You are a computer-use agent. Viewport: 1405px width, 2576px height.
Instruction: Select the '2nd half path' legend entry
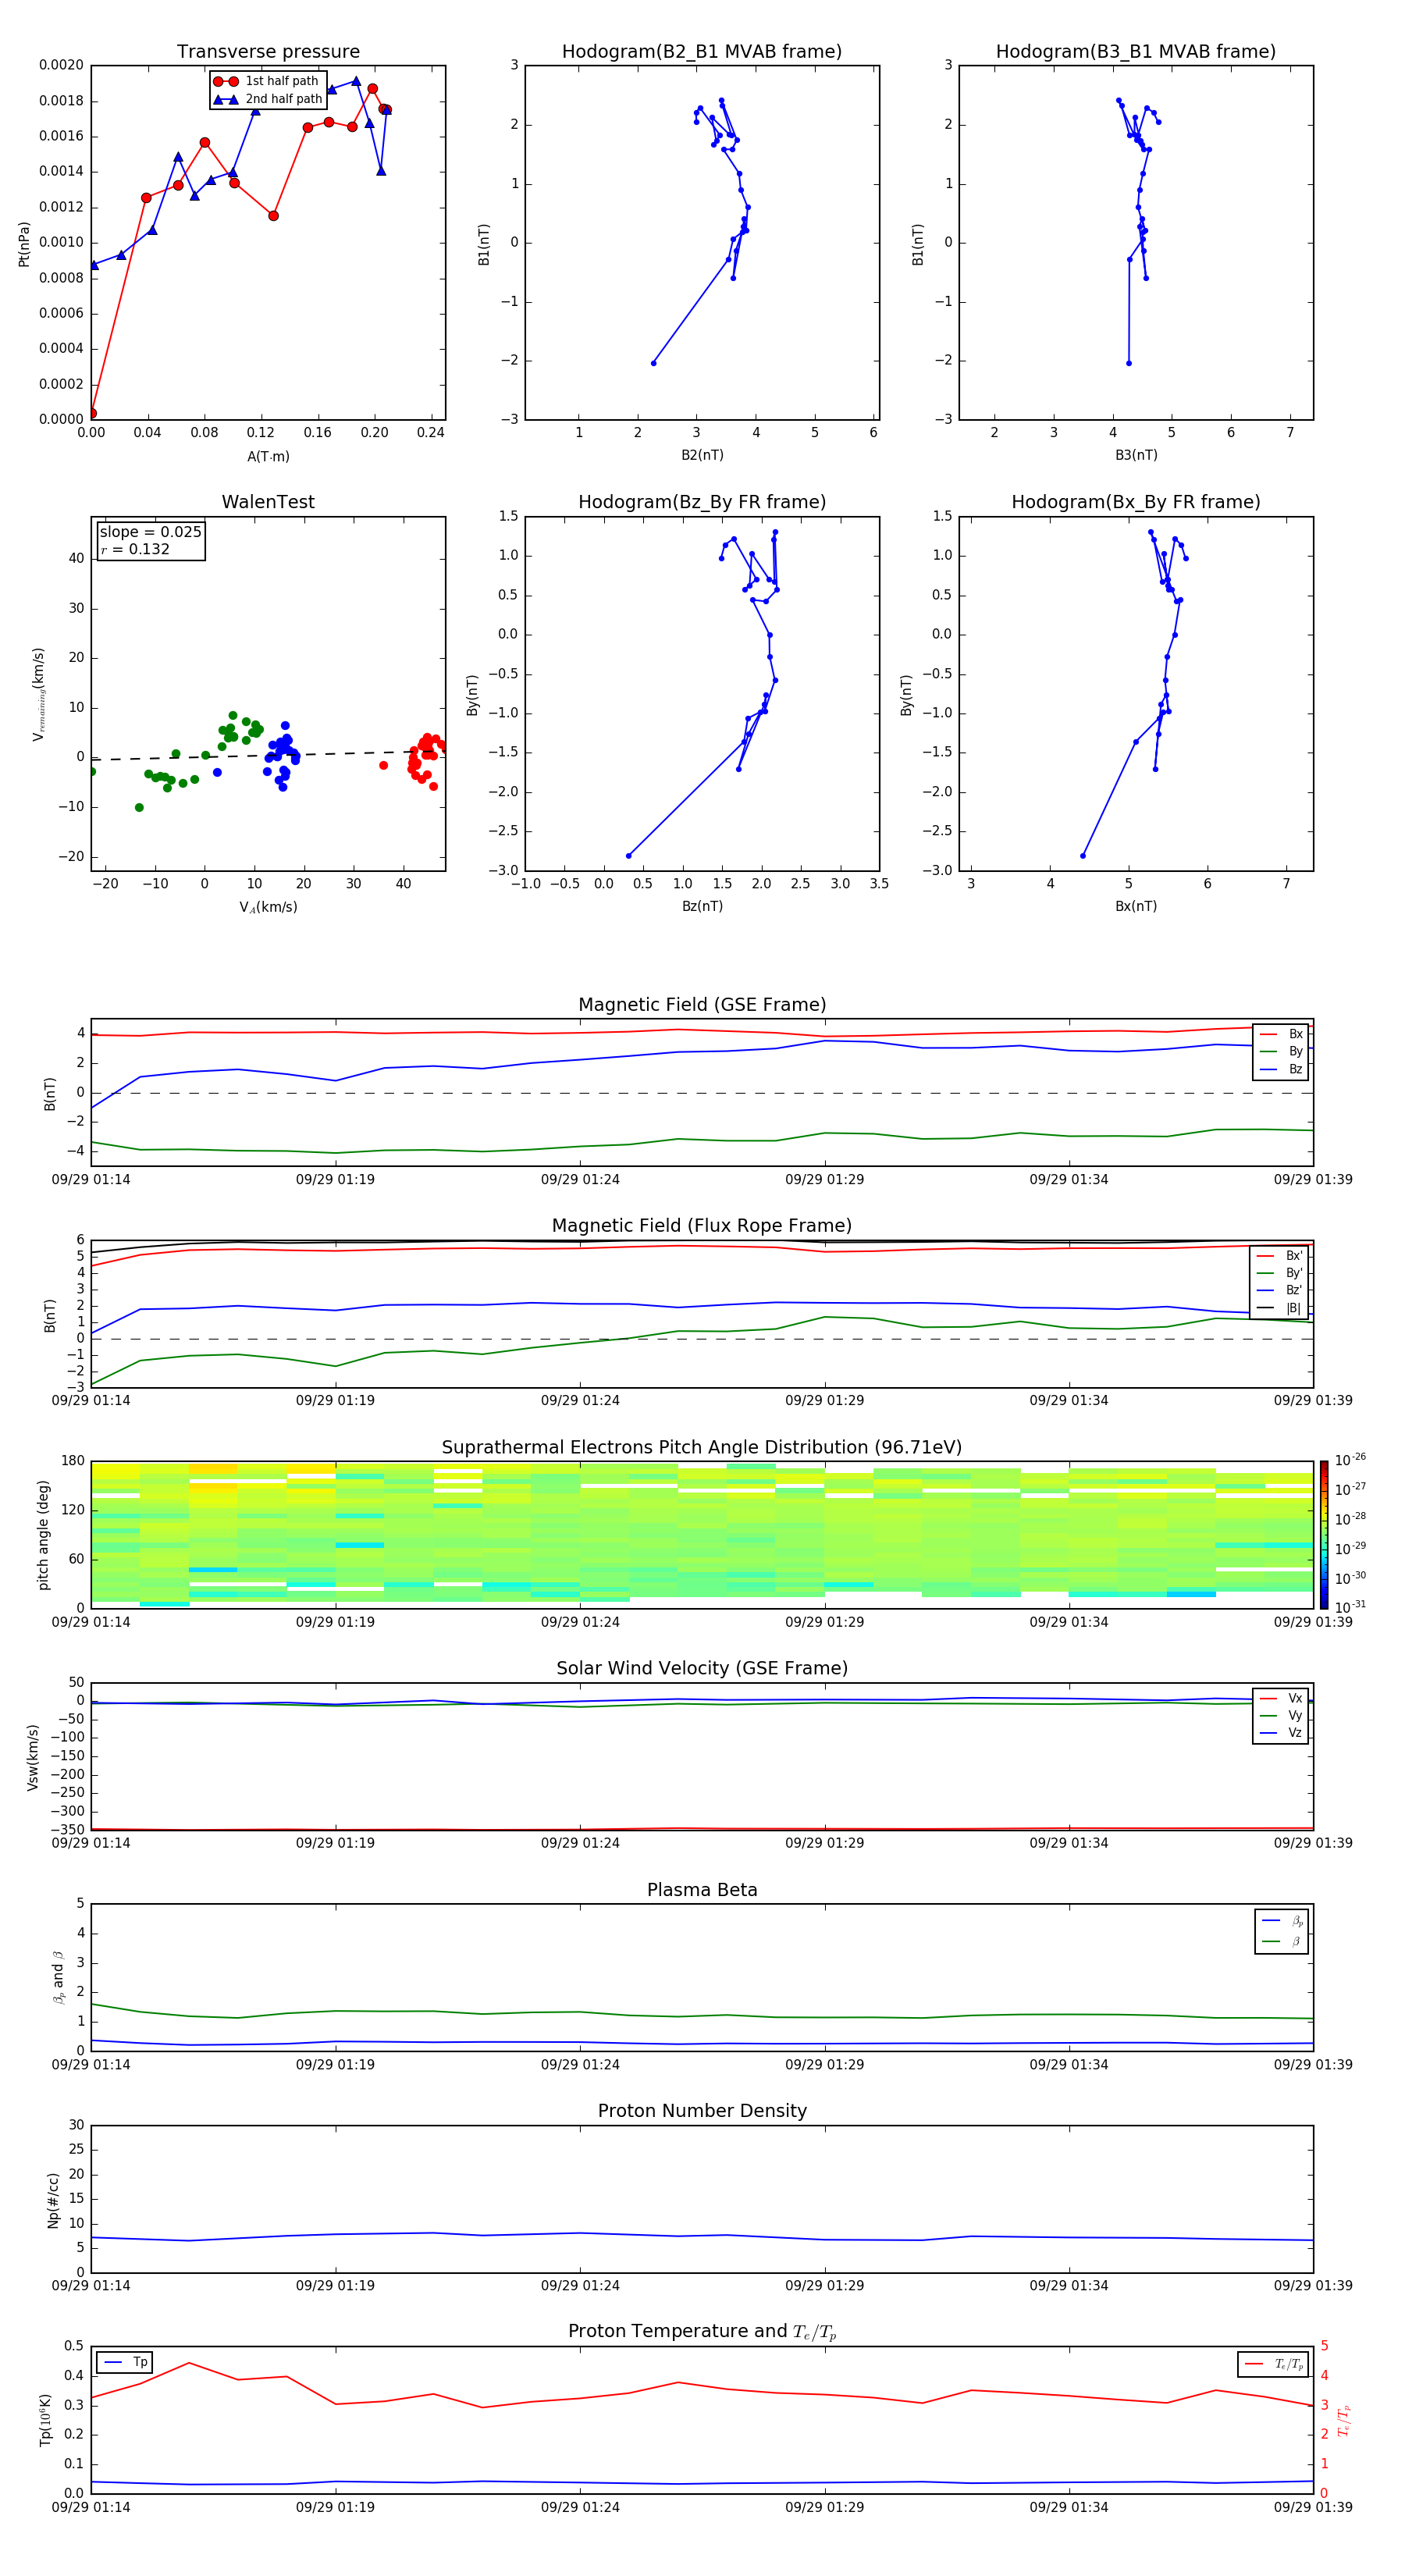267,99
